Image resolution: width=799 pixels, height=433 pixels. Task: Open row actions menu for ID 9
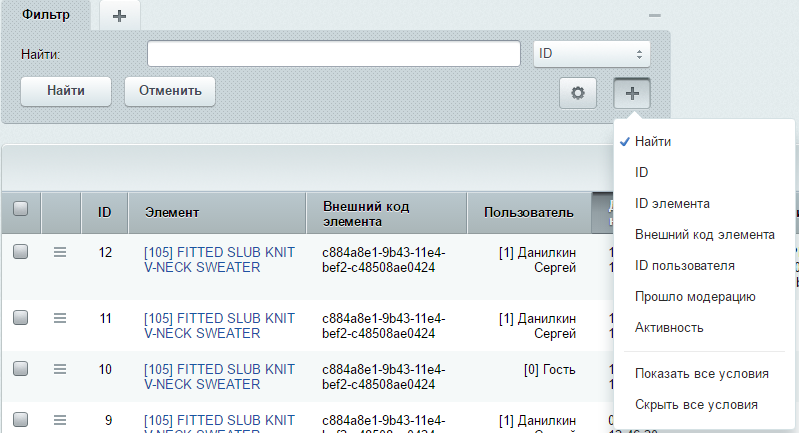click(x=60, y=420)
